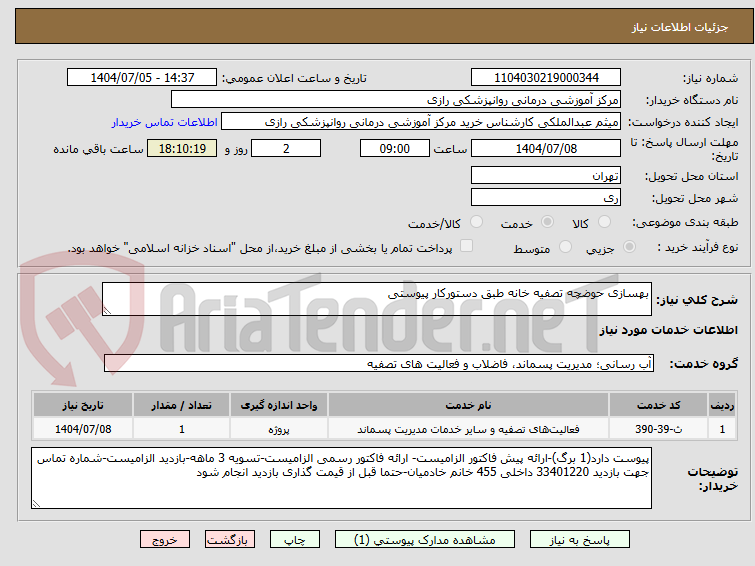755x566 pixels.
Task: Click the table date cell 1404/07/08
Action: pyautogui.click(x=83, y=429)
